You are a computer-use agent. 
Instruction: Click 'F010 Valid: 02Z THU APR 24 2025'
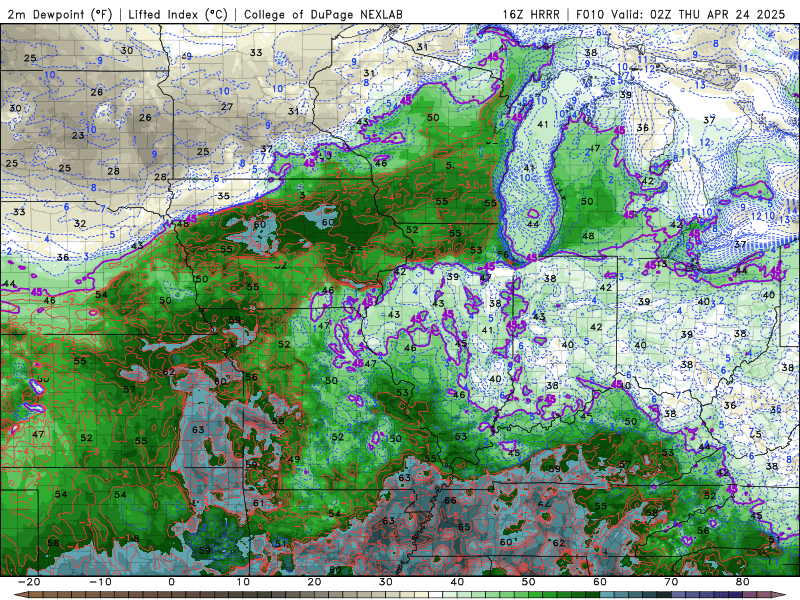pos(680,14)
